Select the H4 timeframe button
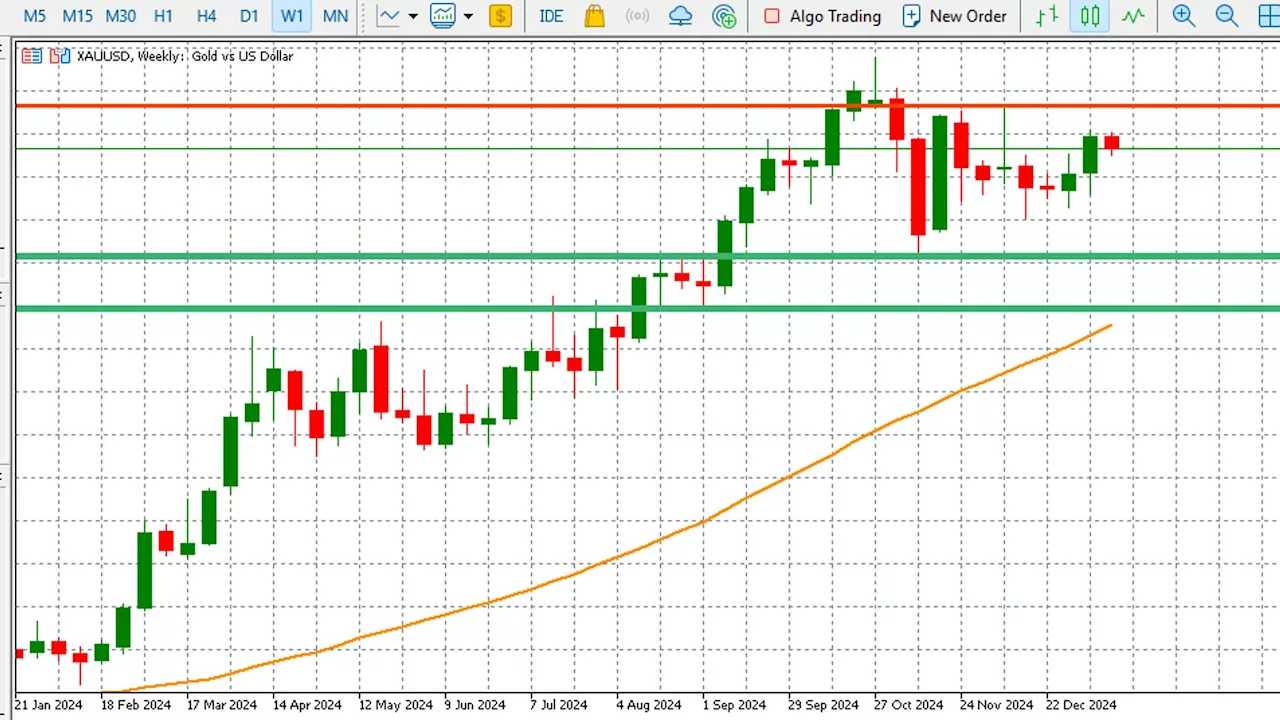Screen dimensions: 1280x720 coord(206,16)
